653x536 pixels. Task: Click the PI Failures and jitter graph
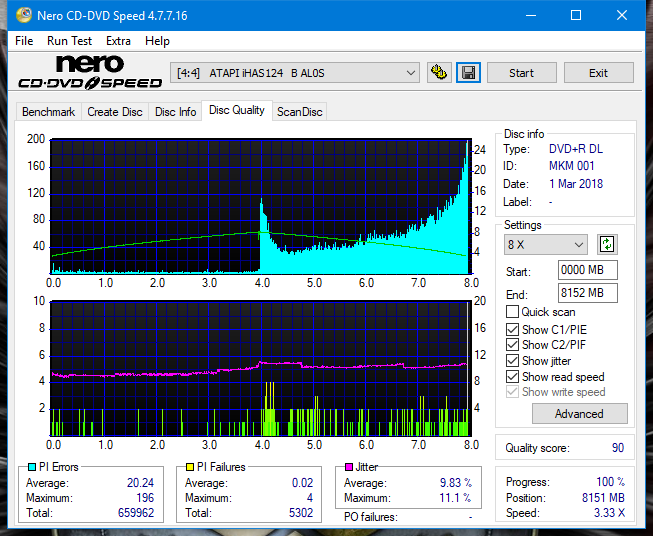click(x=261, y=368)
